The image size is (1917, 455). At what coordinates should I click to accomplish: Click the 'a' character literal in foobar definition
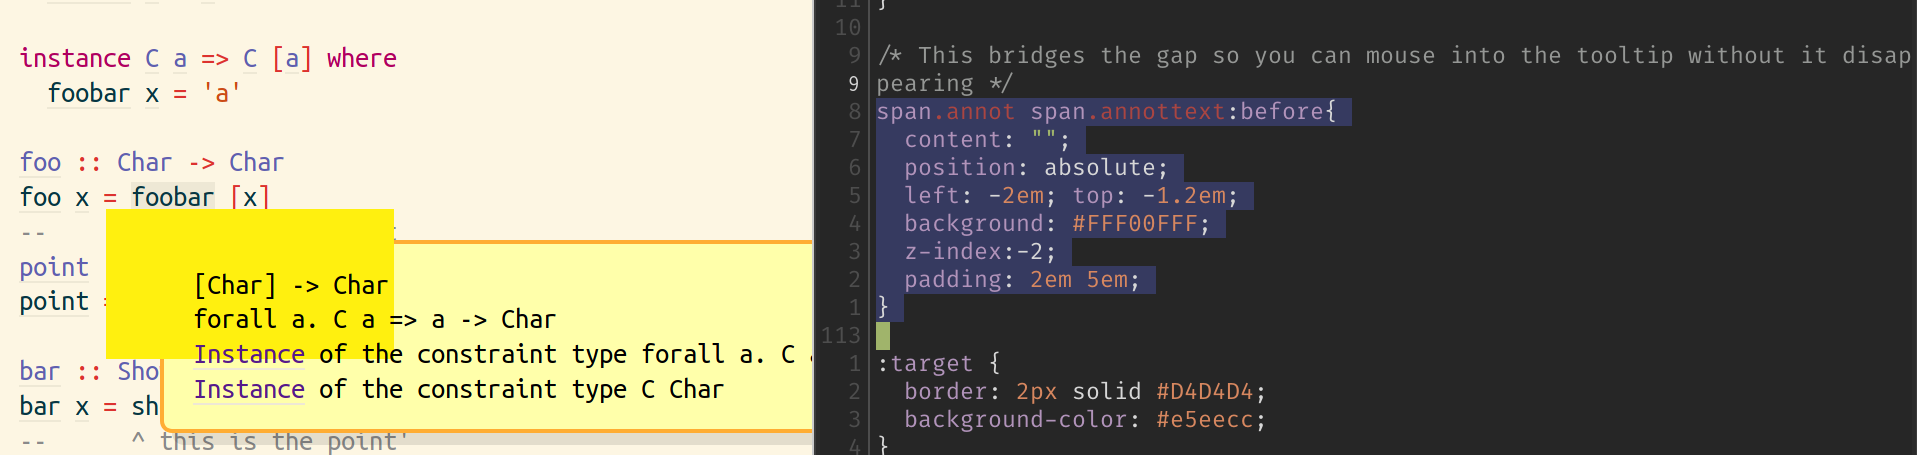tap(221, 93)
